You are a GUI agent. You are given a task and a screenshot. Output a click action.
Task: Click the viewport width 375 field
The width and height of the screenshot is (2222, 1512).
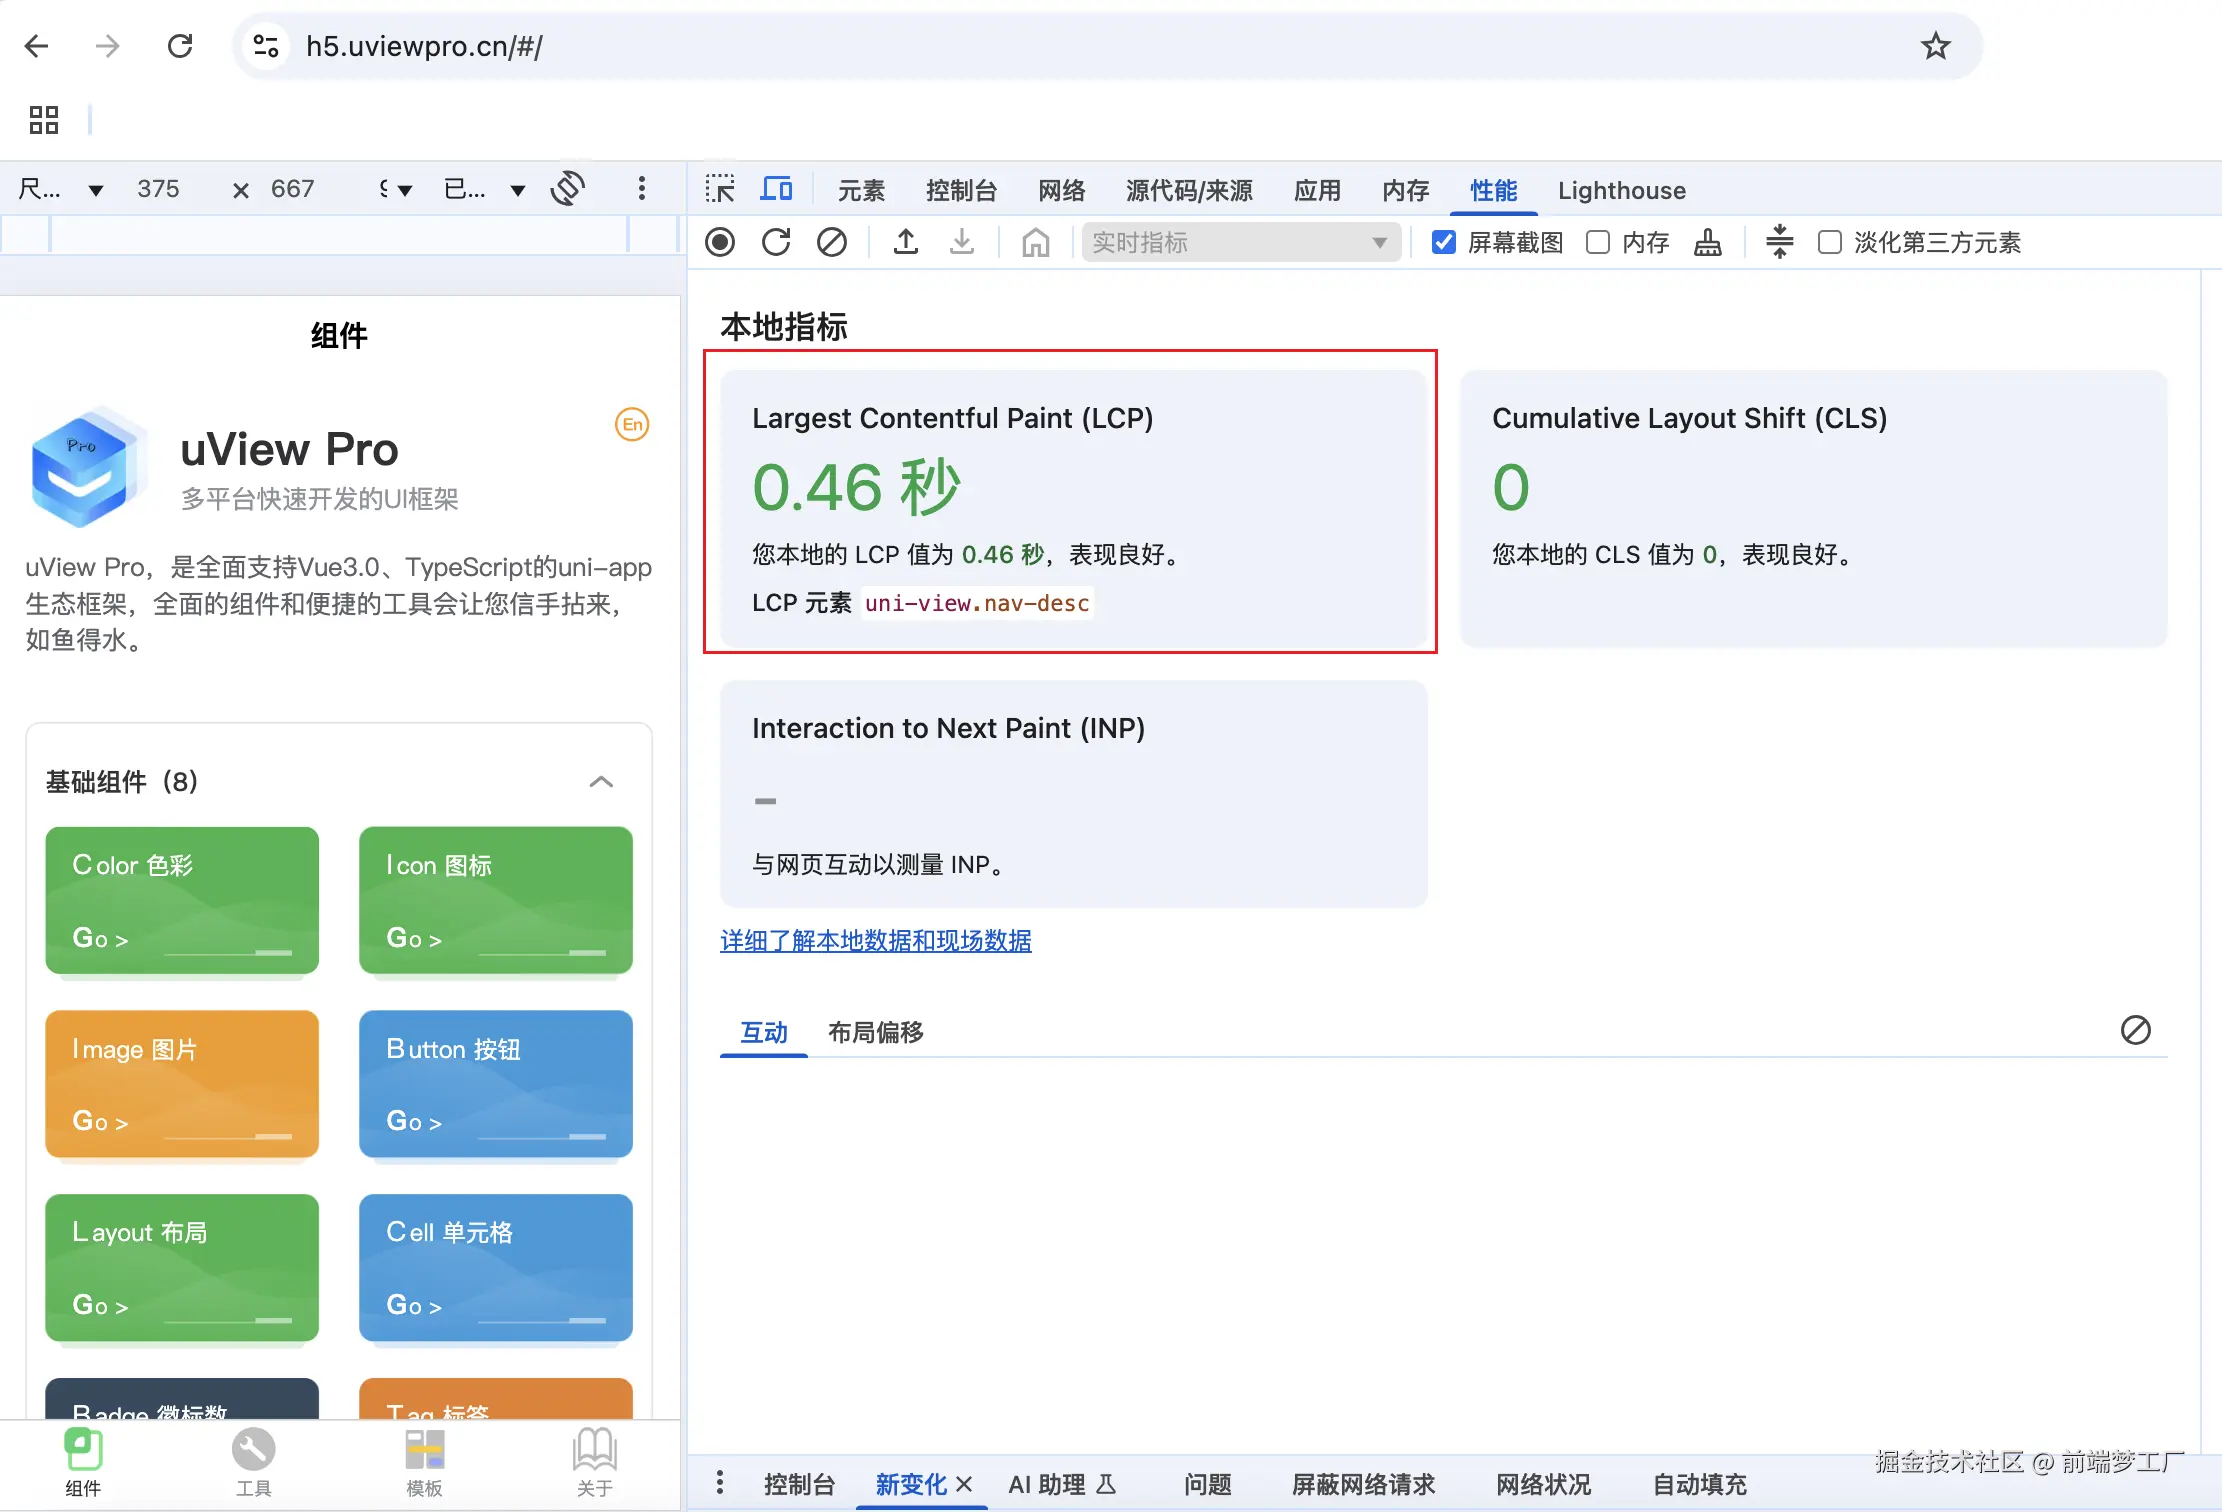pyautogui.click(x=159, y=189)
